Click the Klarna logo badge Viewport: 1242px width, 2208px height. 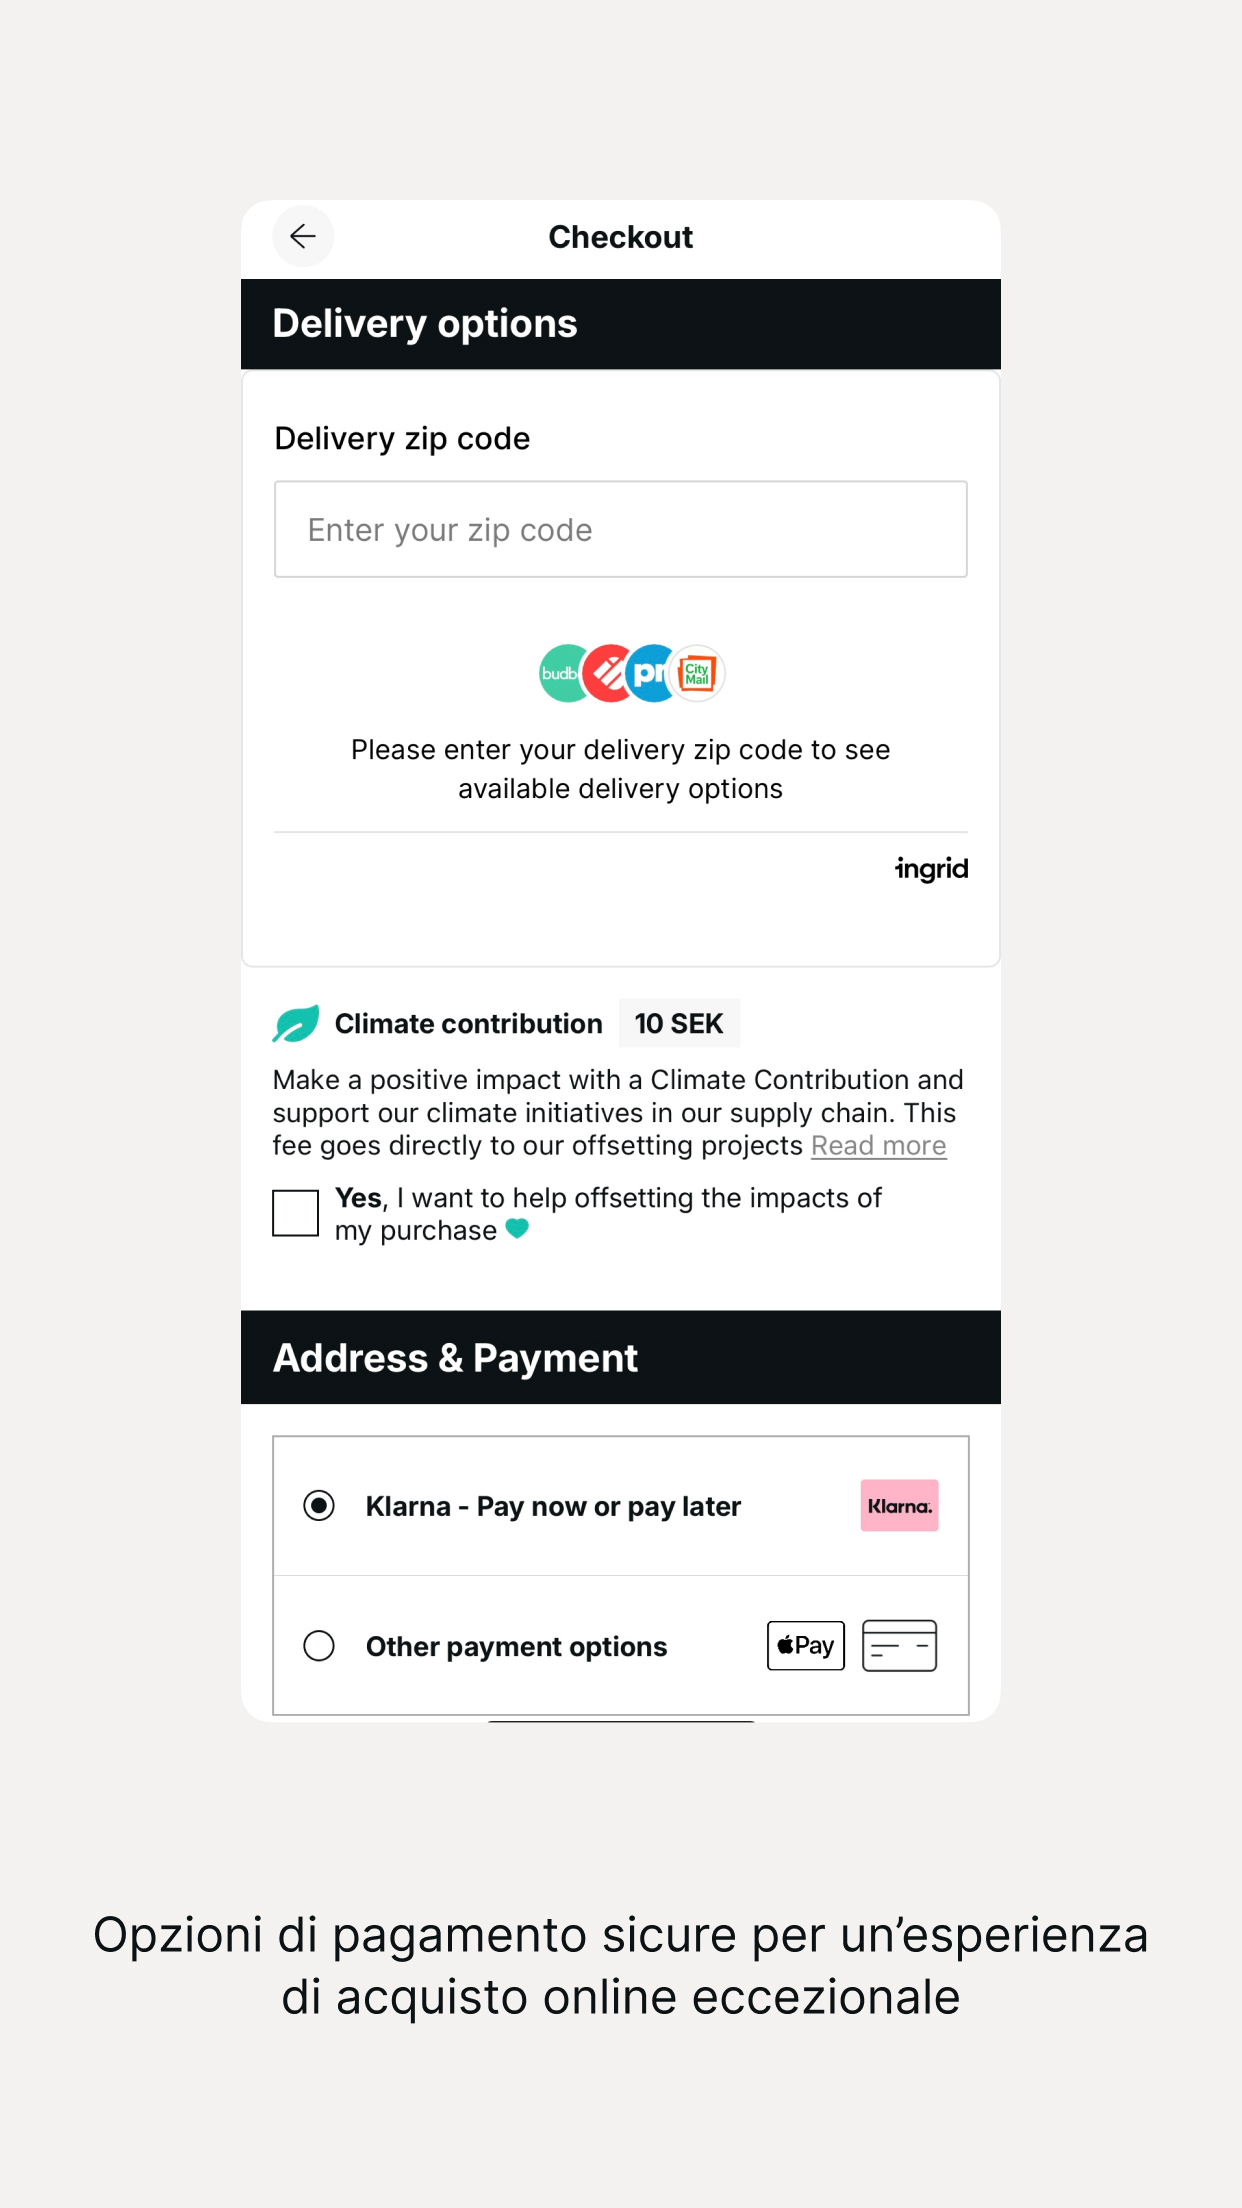tap(898, 1506)
